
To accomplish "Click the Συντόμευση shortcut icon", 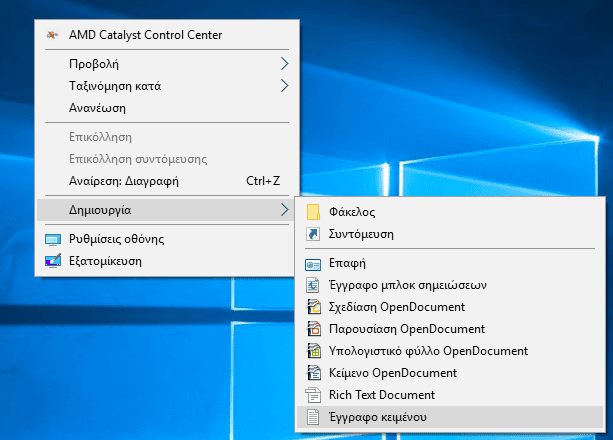I will tap(313, 234).
